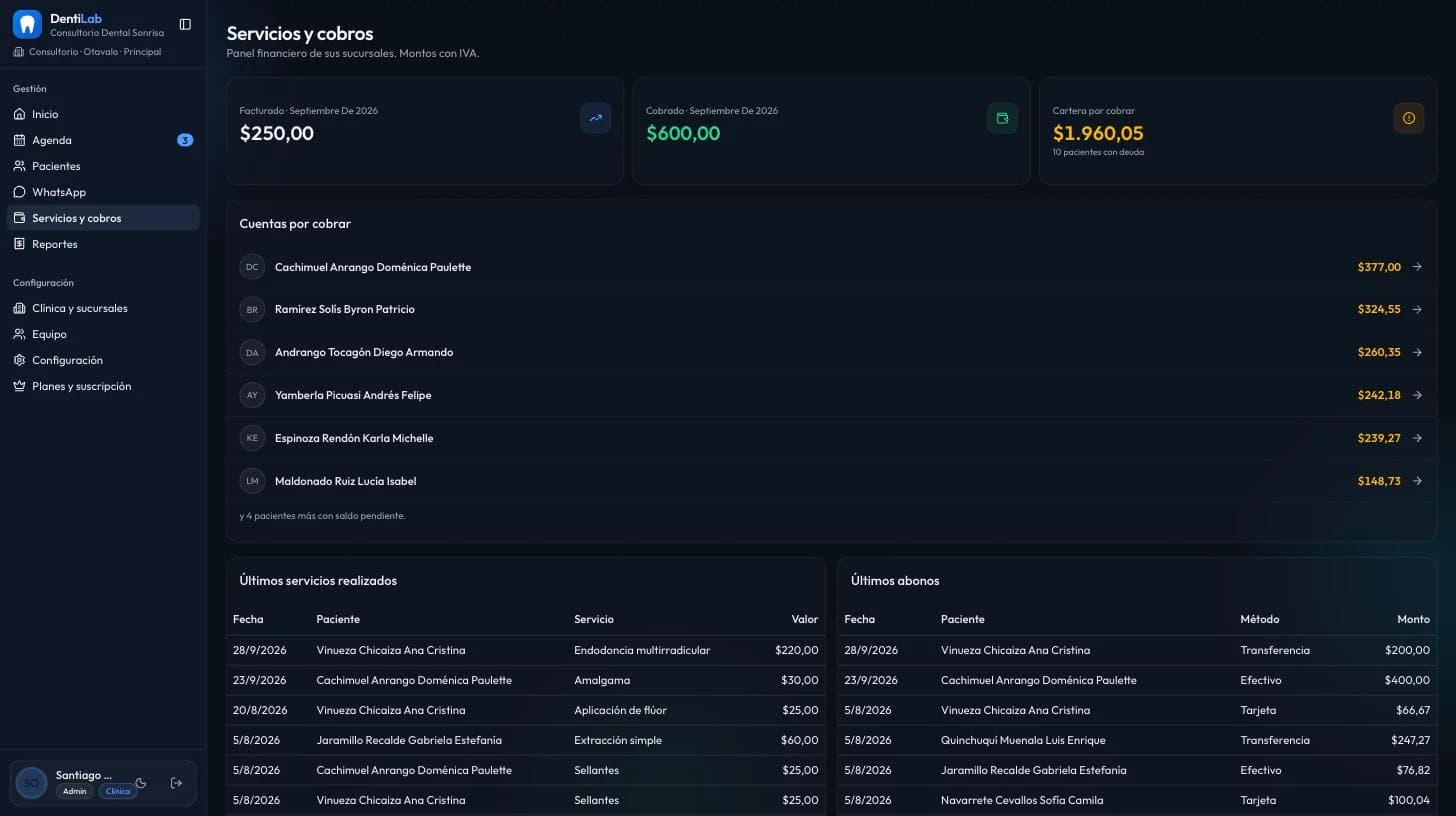The image size is (1456, 816).
Task: Click the Endodoncia multirradicular service cell
Action: pos(642,650)
